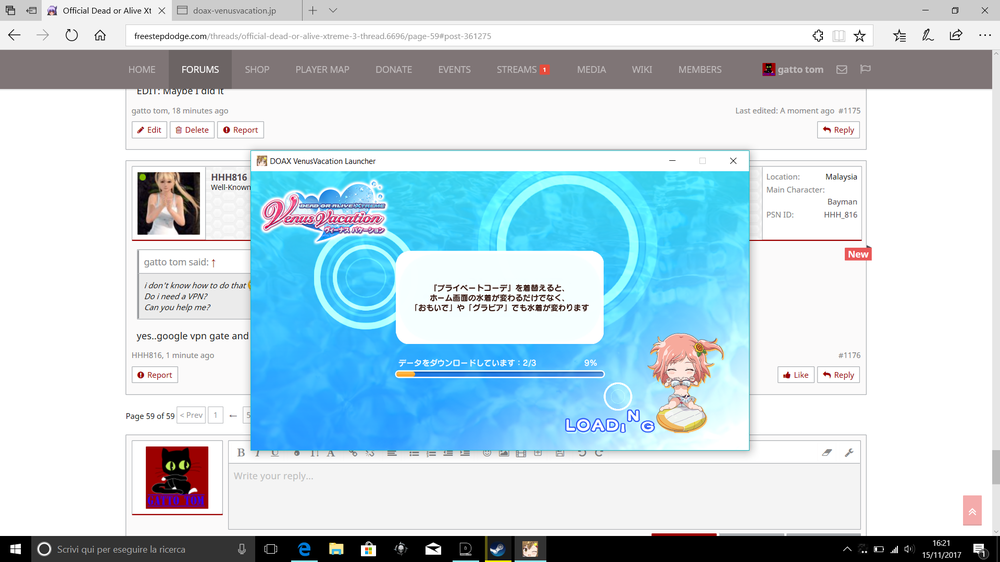Open a new browser tab
Screen dimensions: 1000x562
click(x=312, y=10)
